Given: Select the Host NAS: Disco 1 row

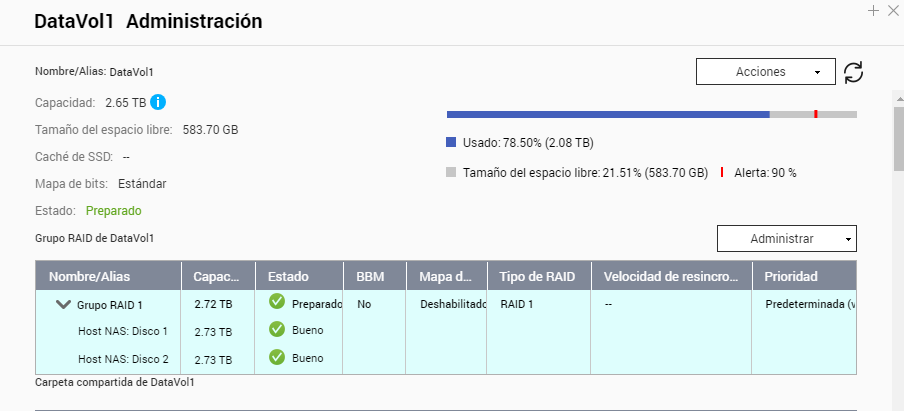Looking at the screenshot, I should click(x=123, y=331).
